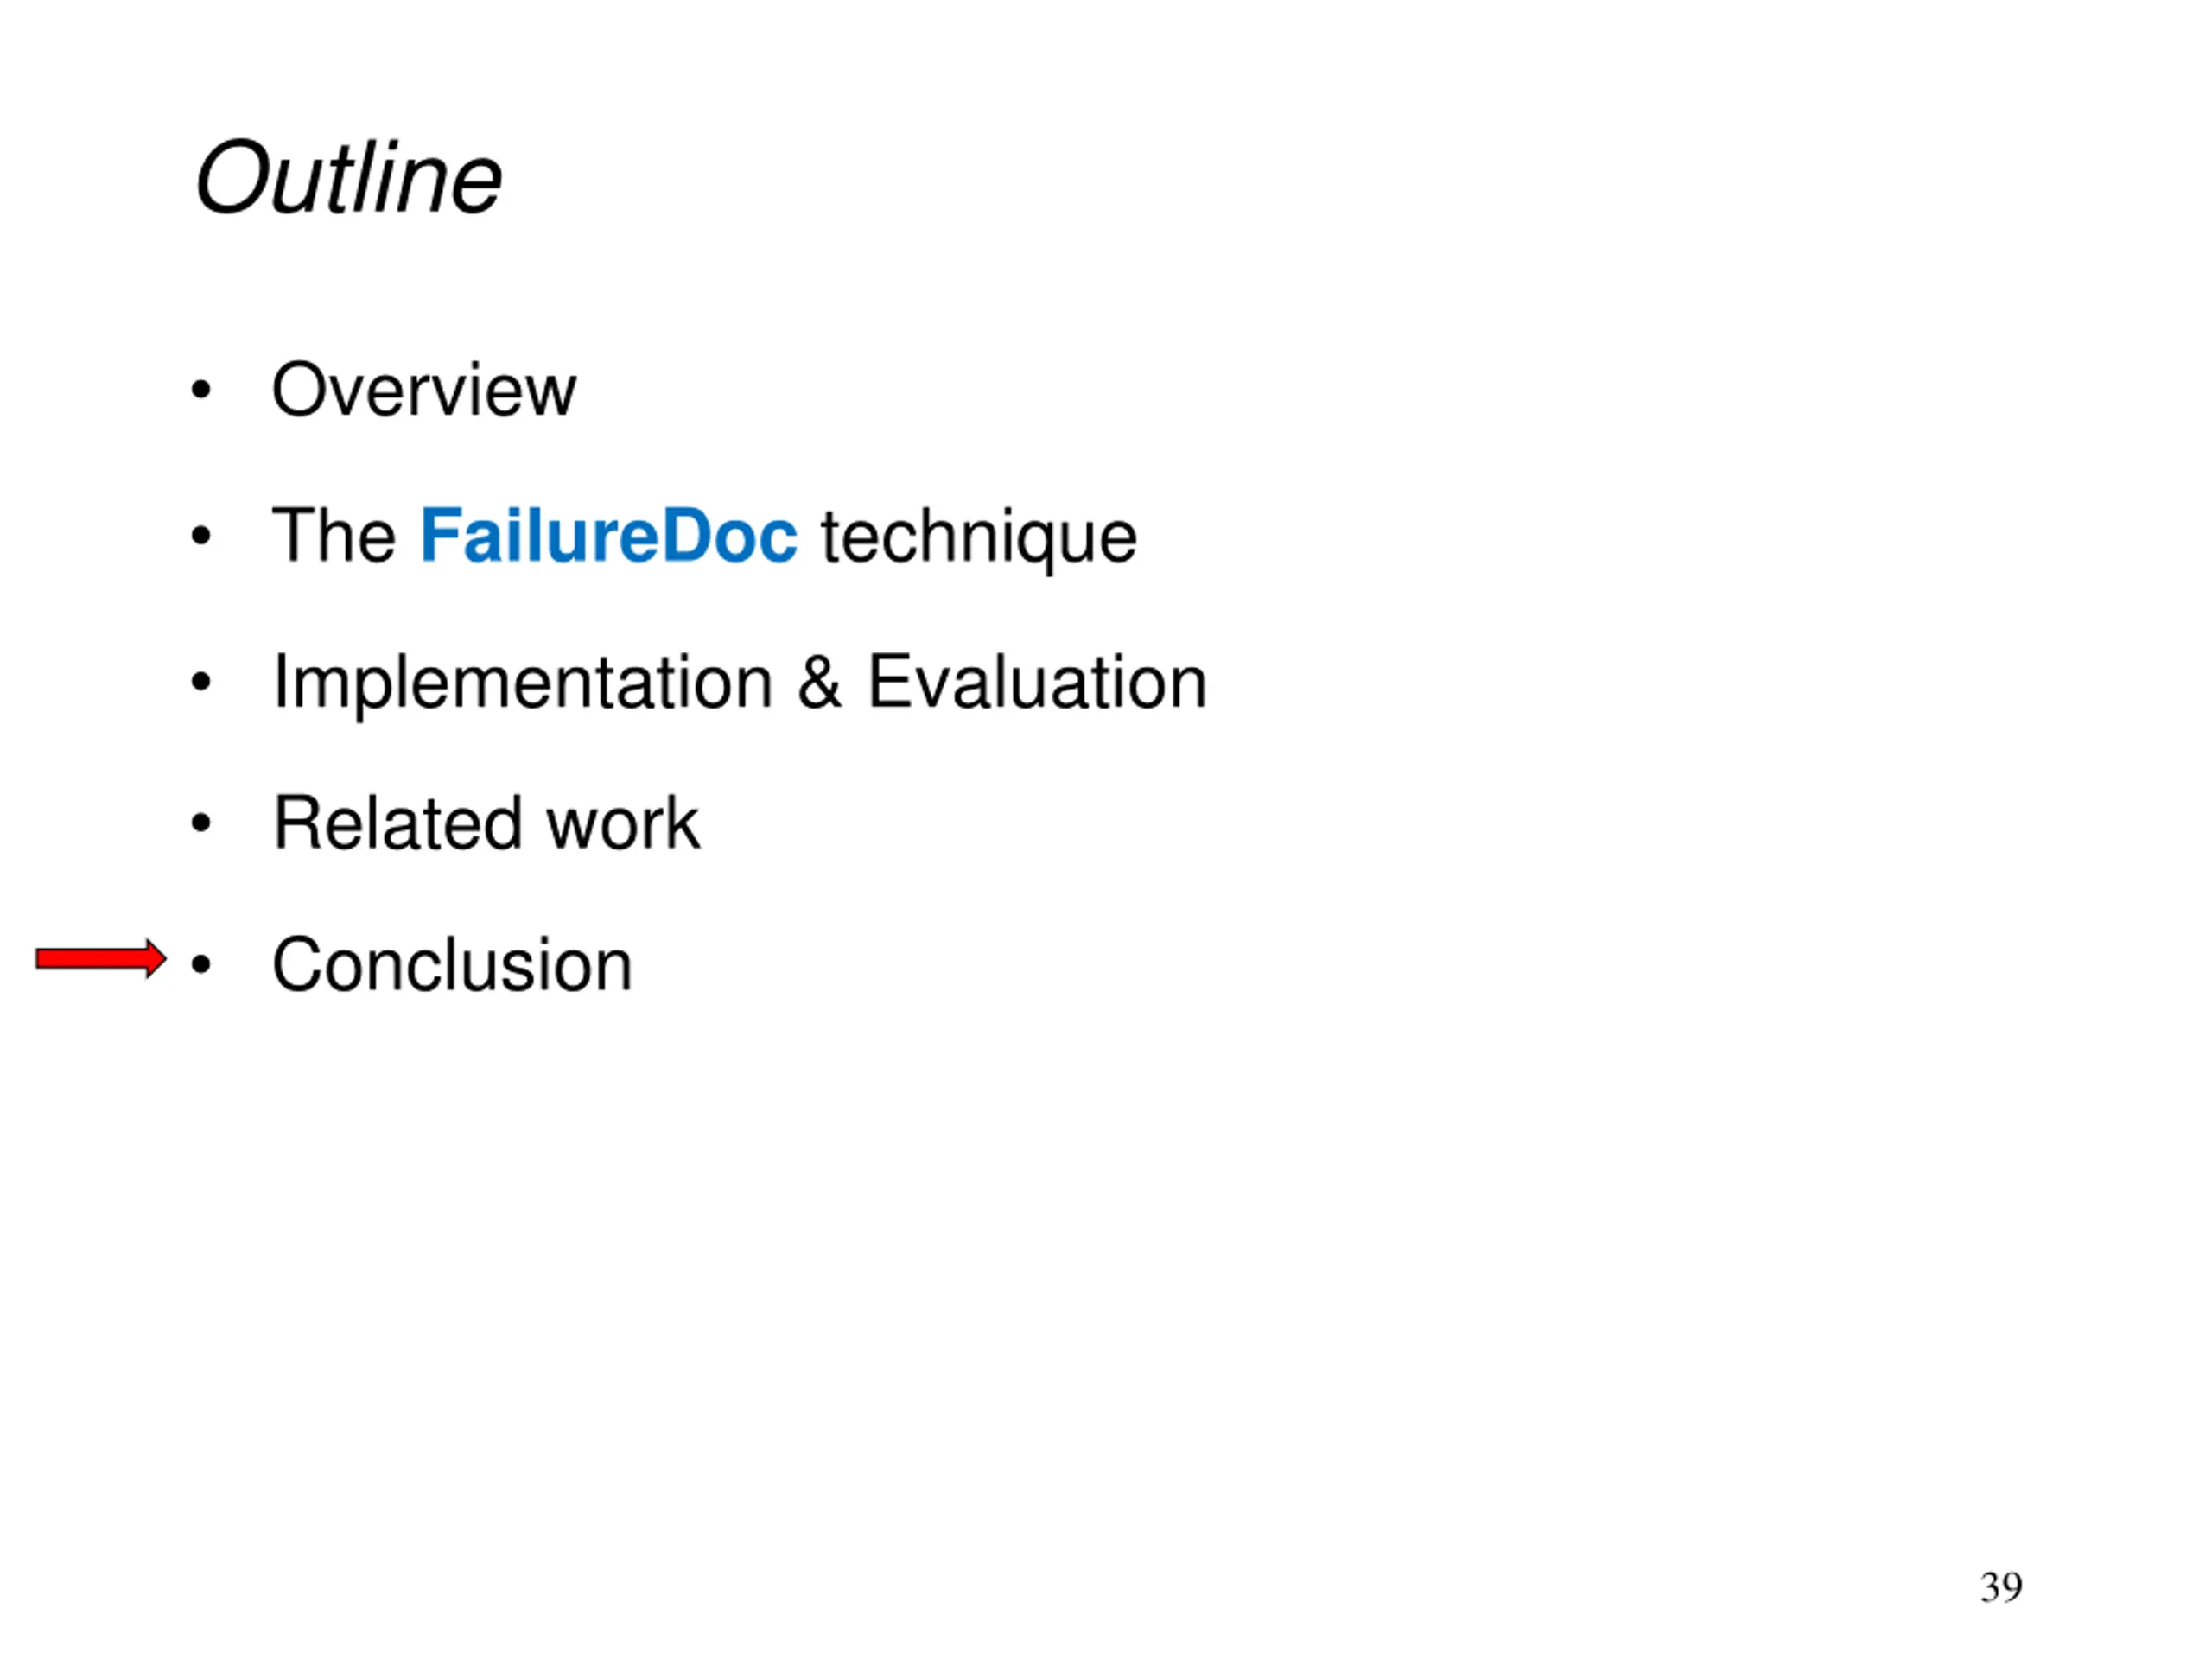
Task: Select the Overview outline item
Action: pos(424,389)
